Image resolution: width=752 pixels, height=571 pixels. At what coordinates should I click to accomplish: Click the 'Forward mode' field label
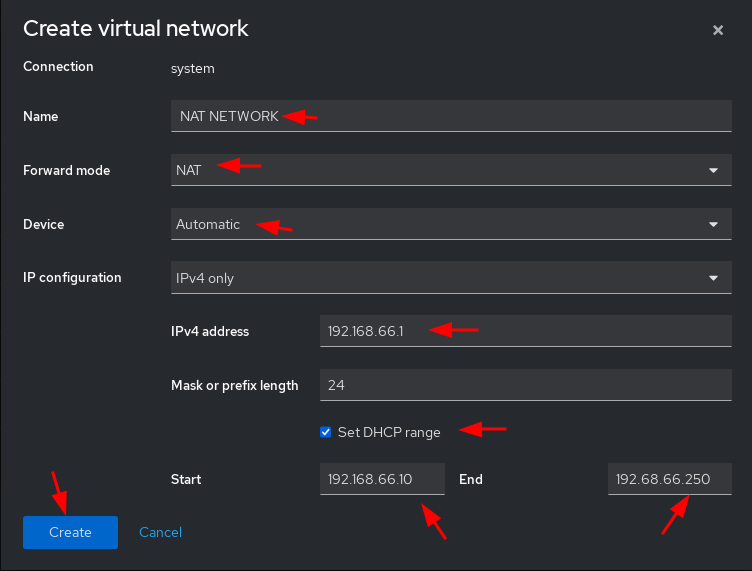tap(67, 170)
